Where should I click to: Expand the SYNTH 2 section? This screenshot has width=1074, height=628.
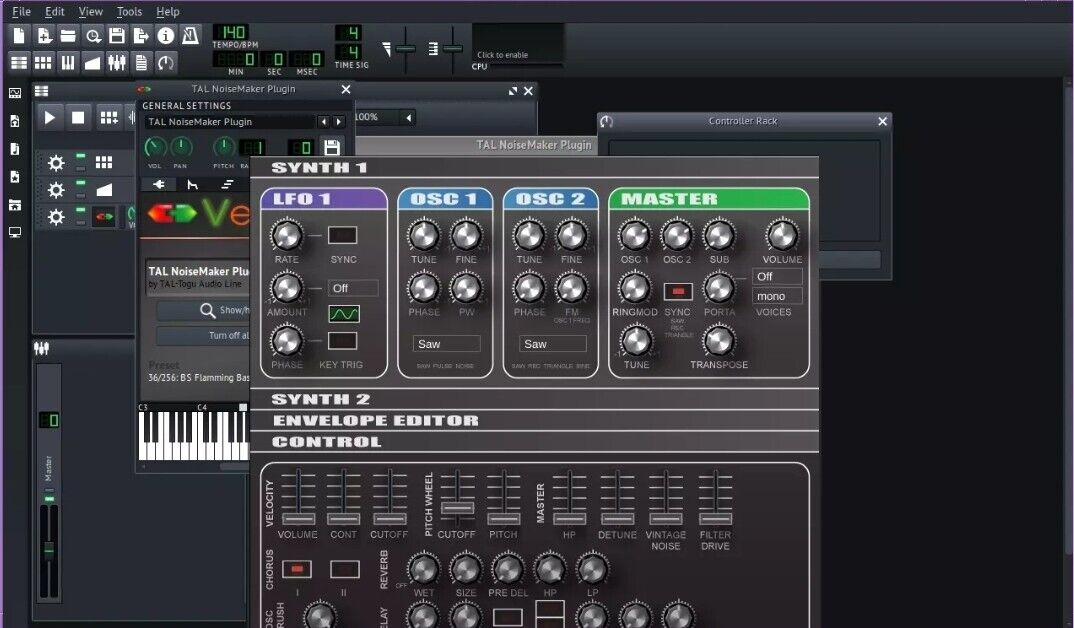(321, 399)
